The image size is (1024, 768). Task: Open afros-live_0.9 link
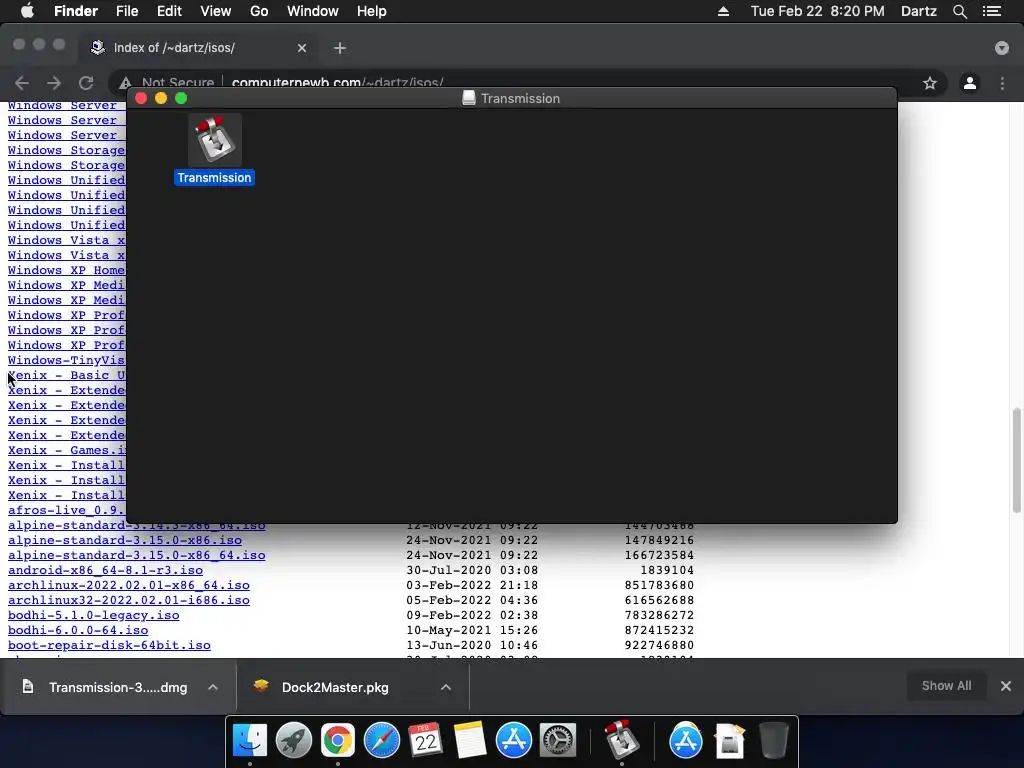pos(67,511)
